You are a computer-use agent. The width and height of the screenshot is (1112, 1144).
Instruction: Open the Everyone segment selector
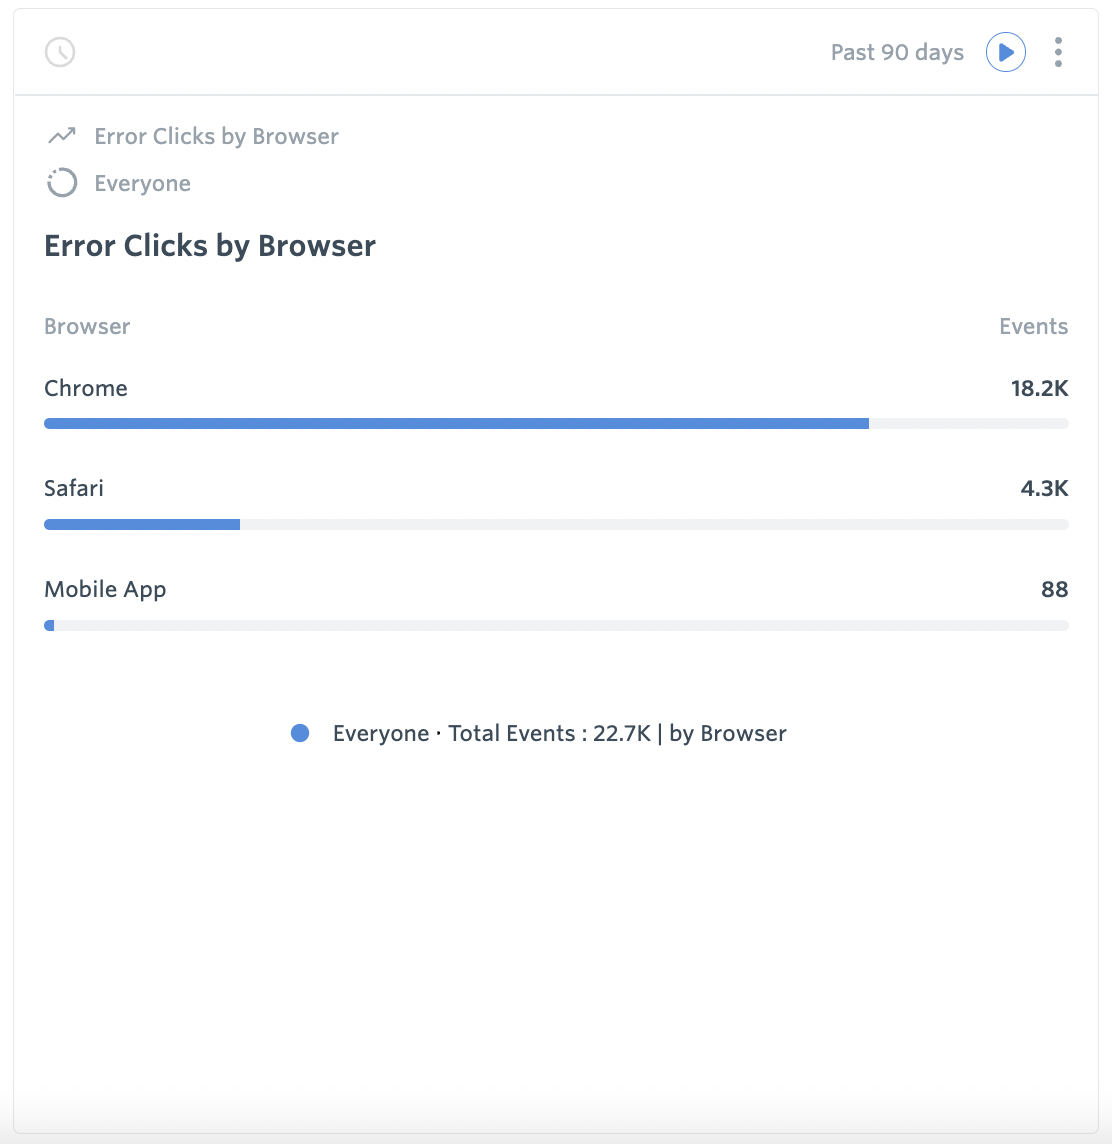(x=142, y=183)
